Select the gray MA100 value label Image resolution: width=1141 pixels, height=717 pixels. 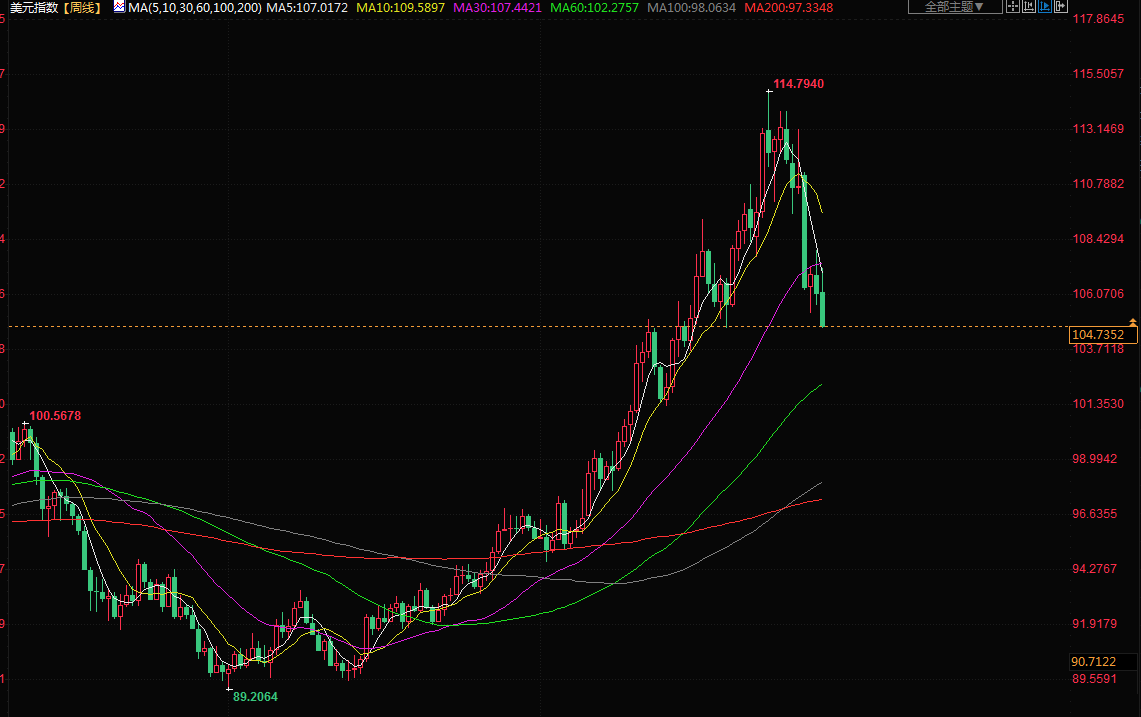coord(692,7)
